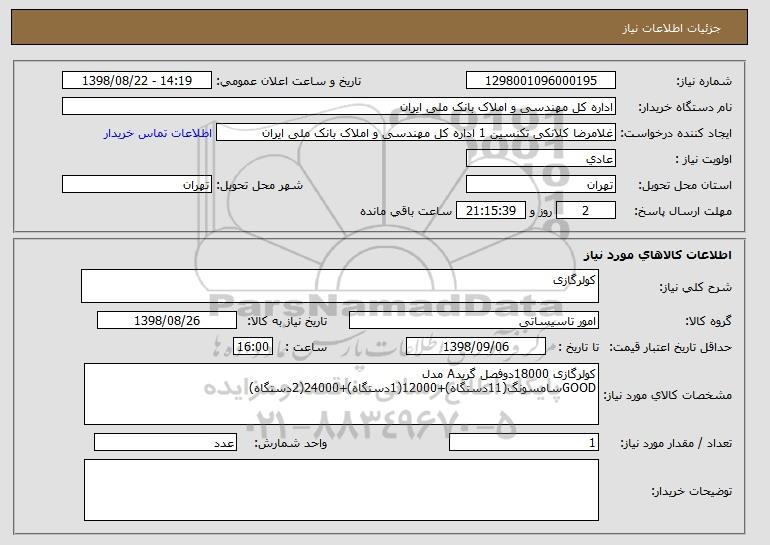Viewport: 770px width, 545px height.
Task: Click the price validity date field 1398/09/06
Action: pyautogui.click(x=476, y=347)
